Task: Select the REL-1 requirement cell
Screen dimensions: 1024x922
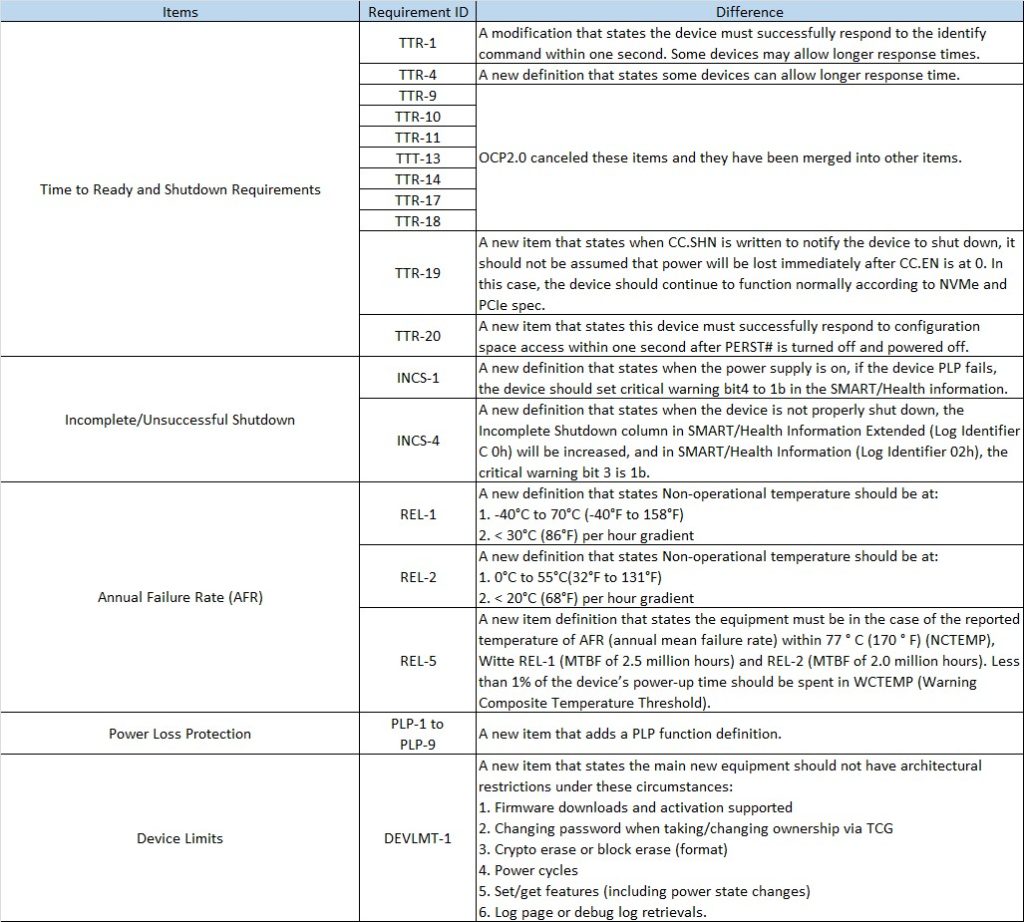Action: point(418,514)
